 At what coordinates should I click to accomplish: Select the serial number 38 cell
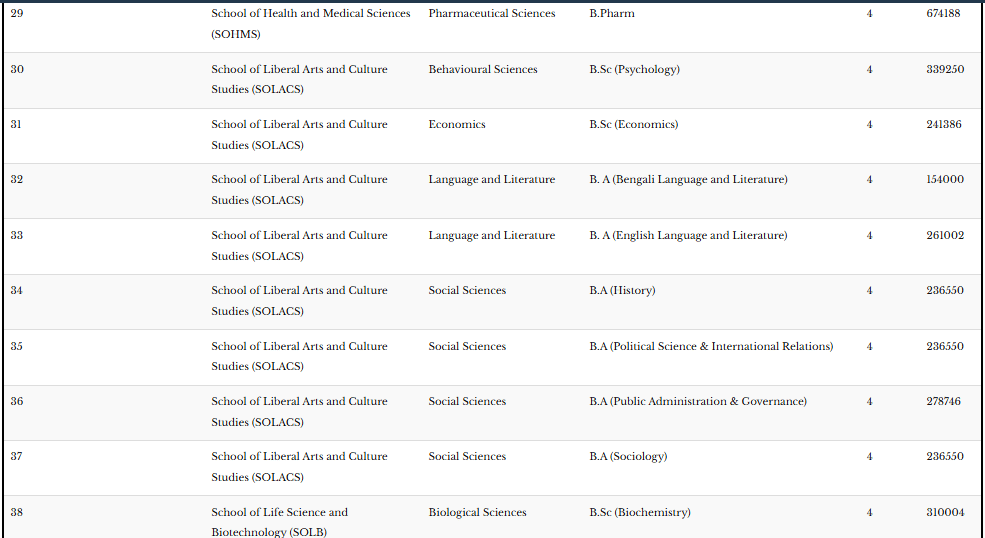[17, 513]
